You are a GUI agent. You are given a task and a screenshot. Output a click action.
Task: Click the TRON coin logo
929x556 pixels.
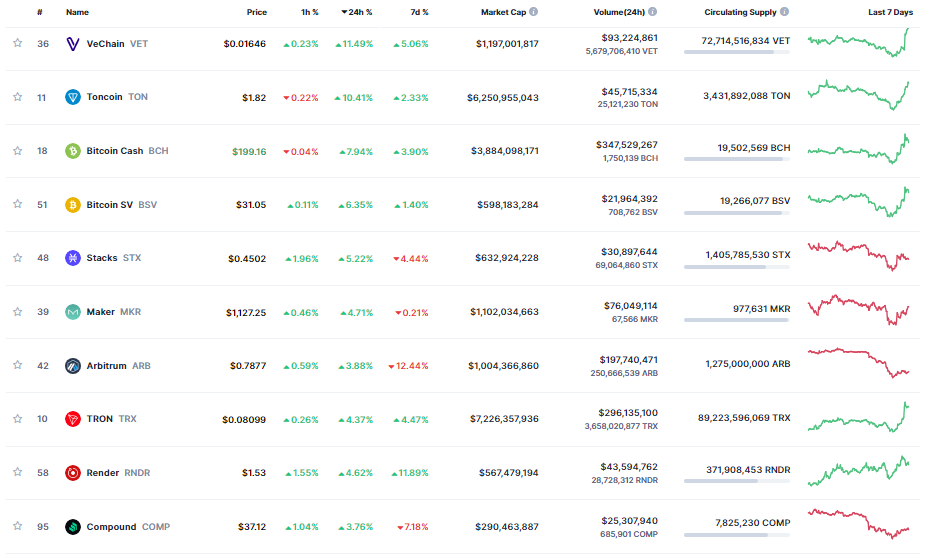[73, 419]
